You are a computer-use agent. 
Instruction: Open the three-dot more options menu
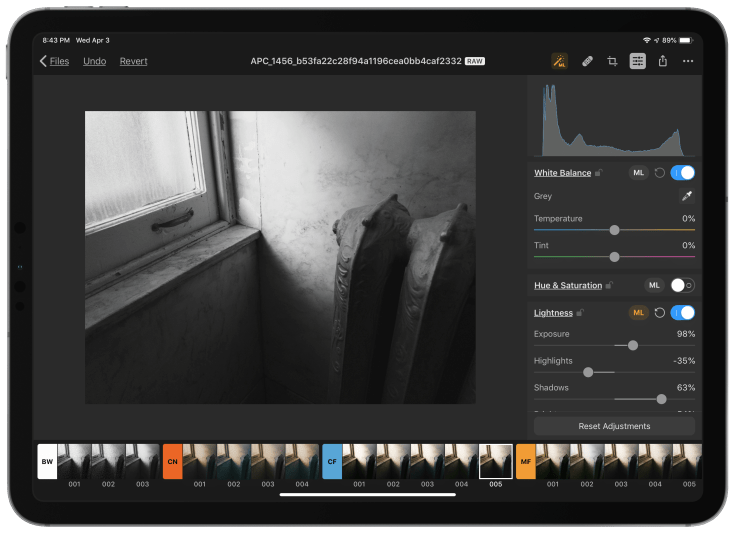(x=688, y=61)
